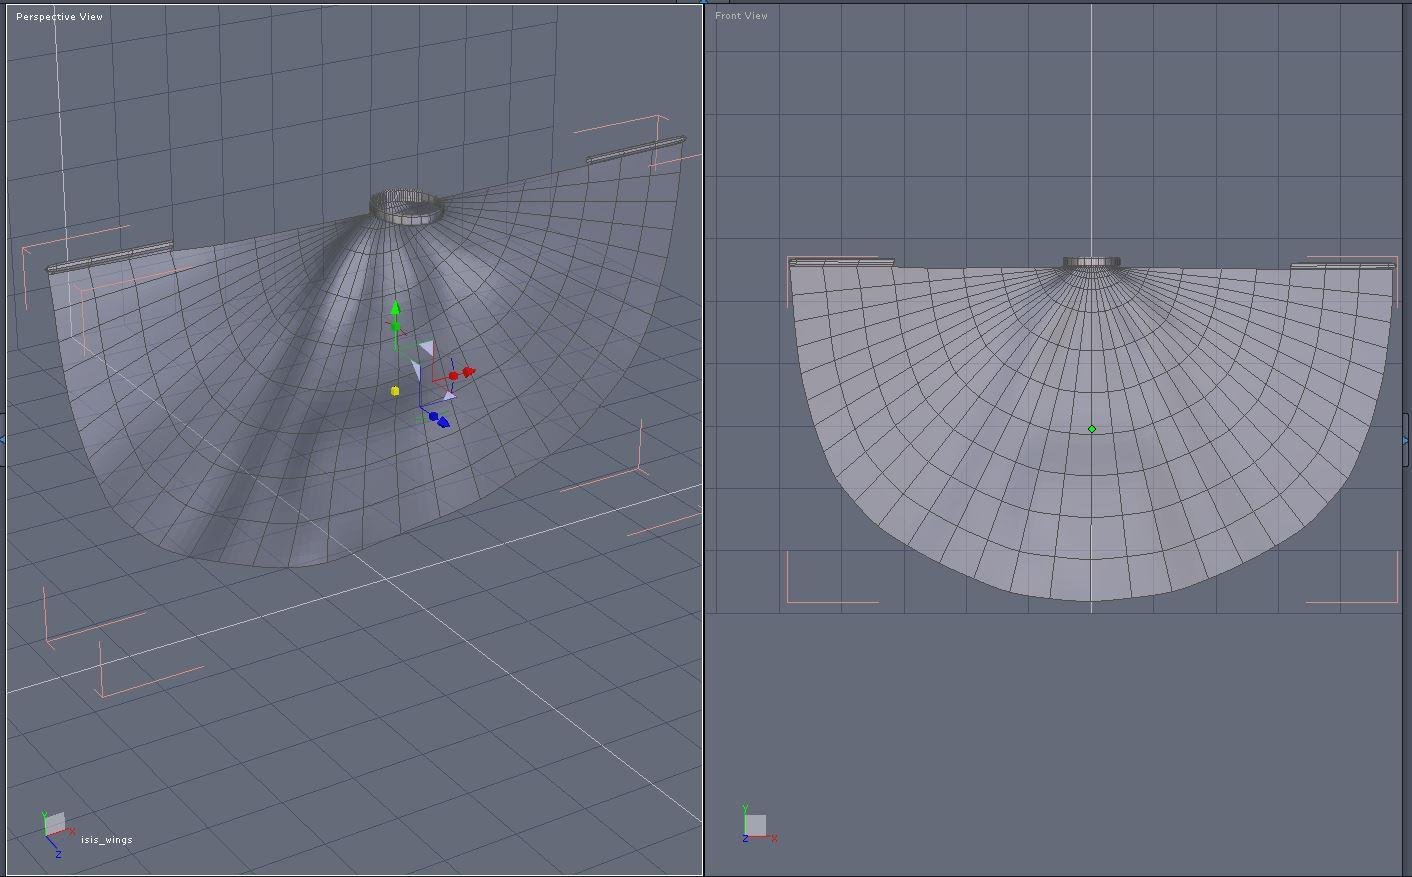Click the isis_wings object name label
Image resolution: width=1412 pixels, height=877 pixels.
point(106,840)
